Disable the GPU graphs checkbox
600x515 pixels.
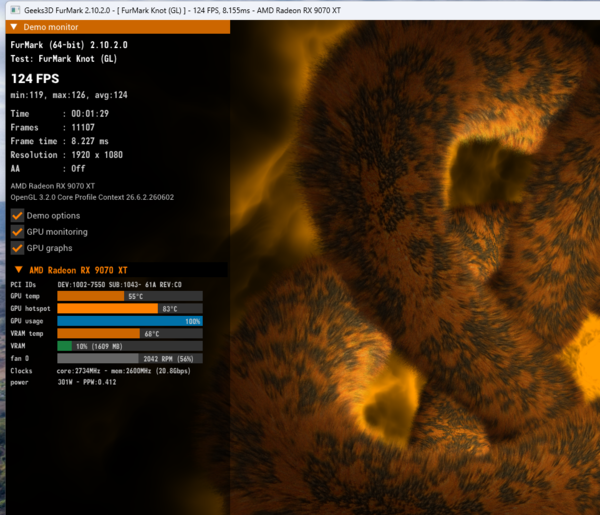pos(17,248)
